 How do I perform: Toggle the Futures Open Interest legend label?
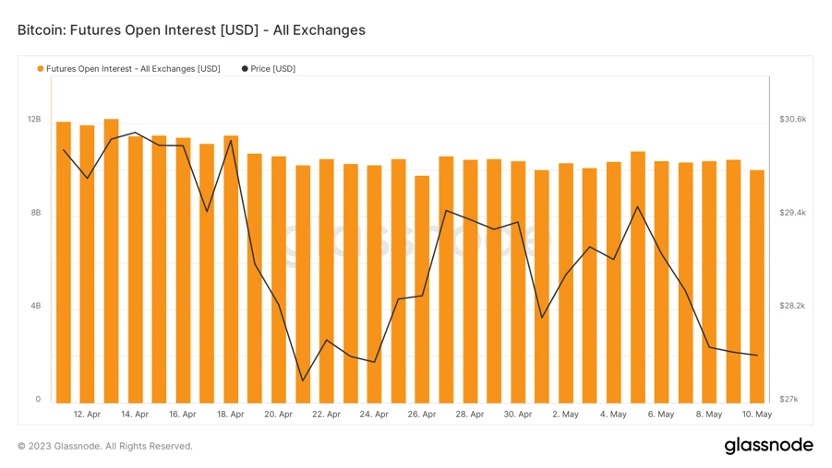[x=133, y=69]
